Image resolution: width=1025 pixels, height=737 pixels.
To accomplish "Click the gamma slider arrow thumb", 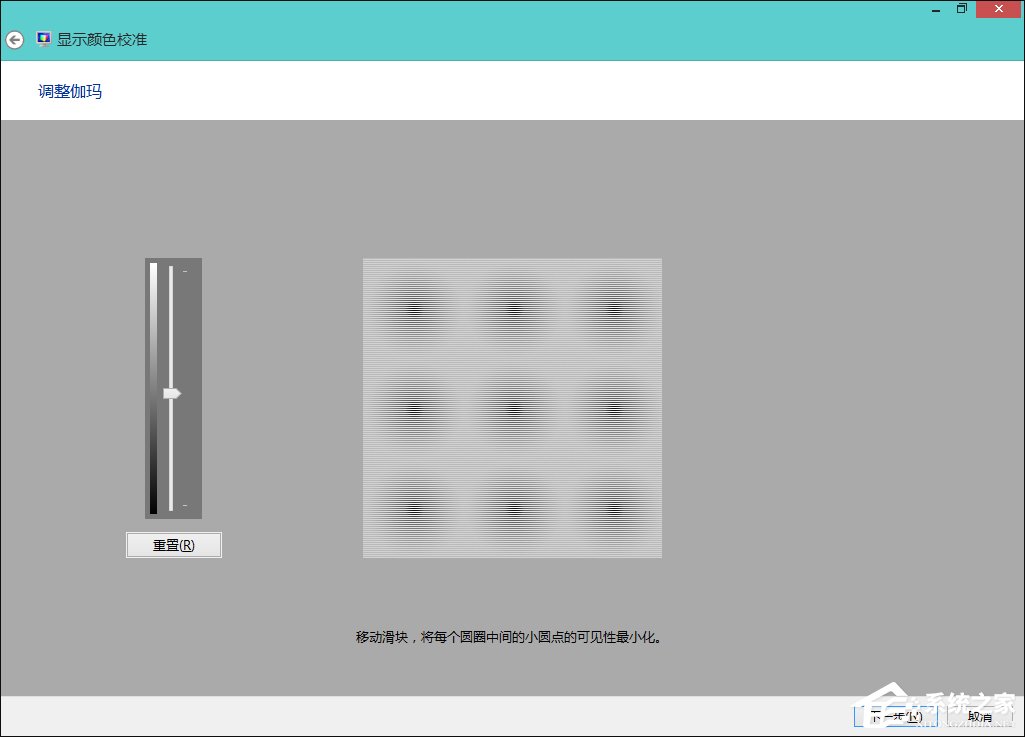I will tap(173, 393).
